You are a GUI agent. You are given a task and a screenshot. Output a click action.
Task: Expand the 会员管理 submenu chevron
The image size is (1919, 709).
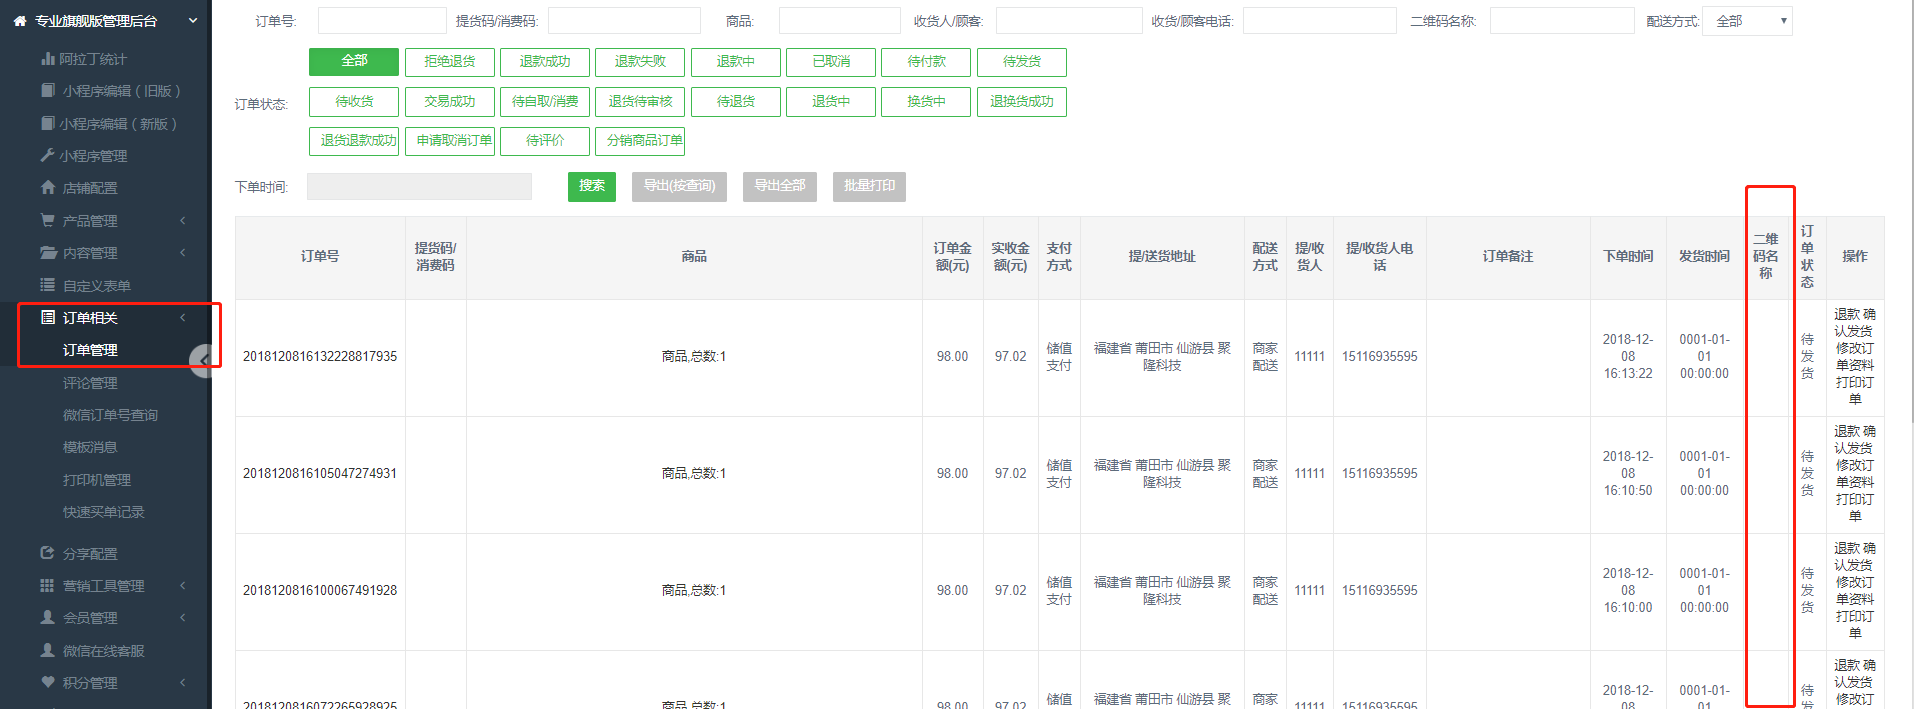183,618
